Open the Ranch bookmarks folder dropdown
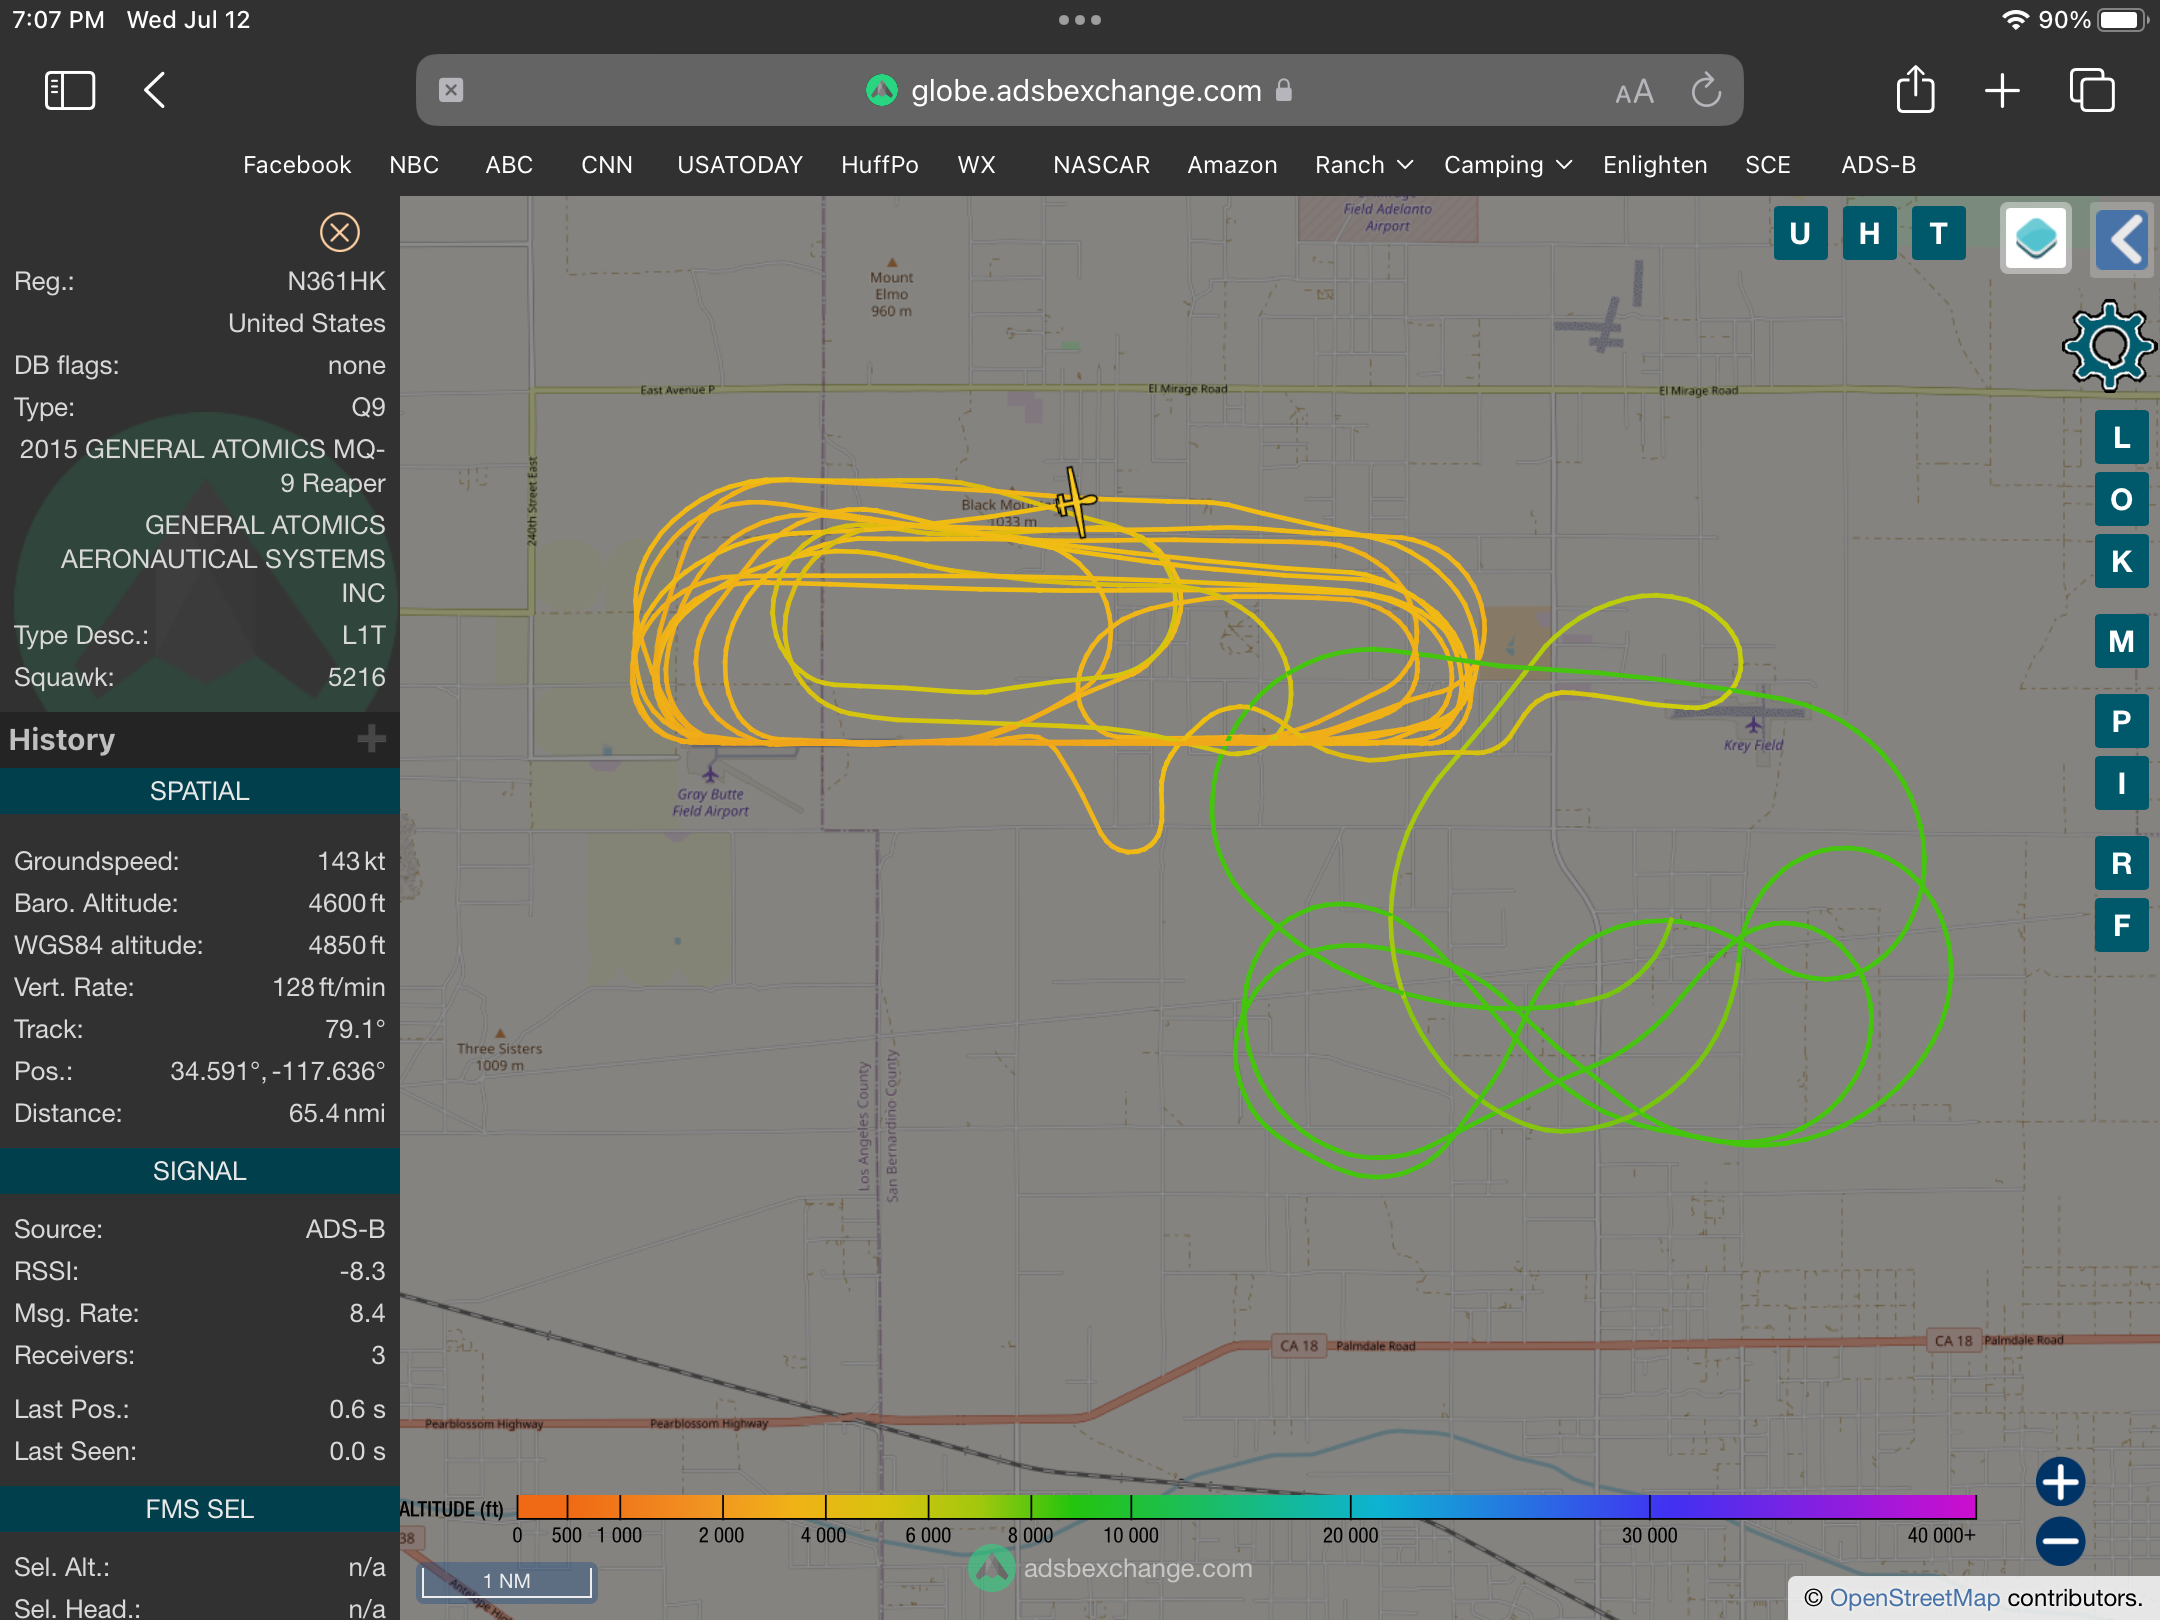2160x1620 pixels. [1363, 165]
